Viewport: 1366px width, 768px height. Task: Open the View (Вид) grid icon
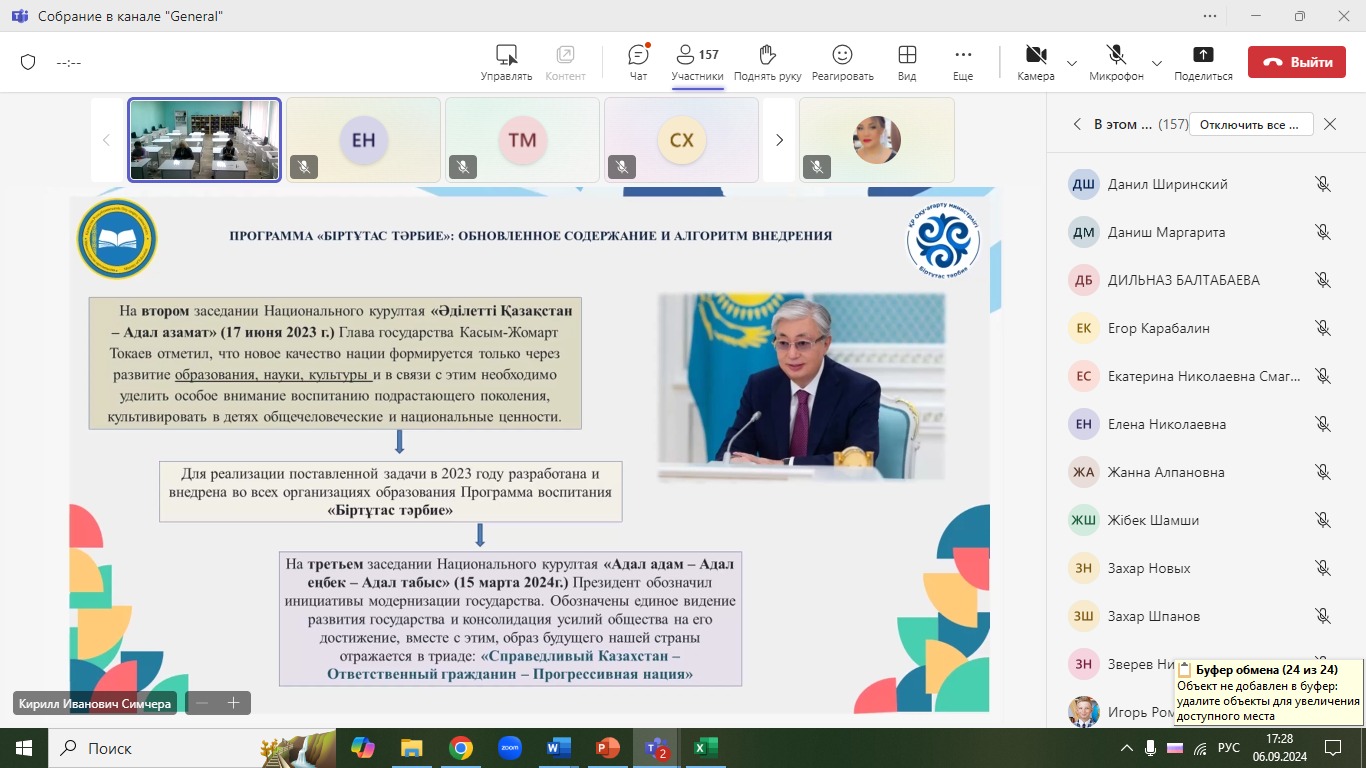pos(906,55)
